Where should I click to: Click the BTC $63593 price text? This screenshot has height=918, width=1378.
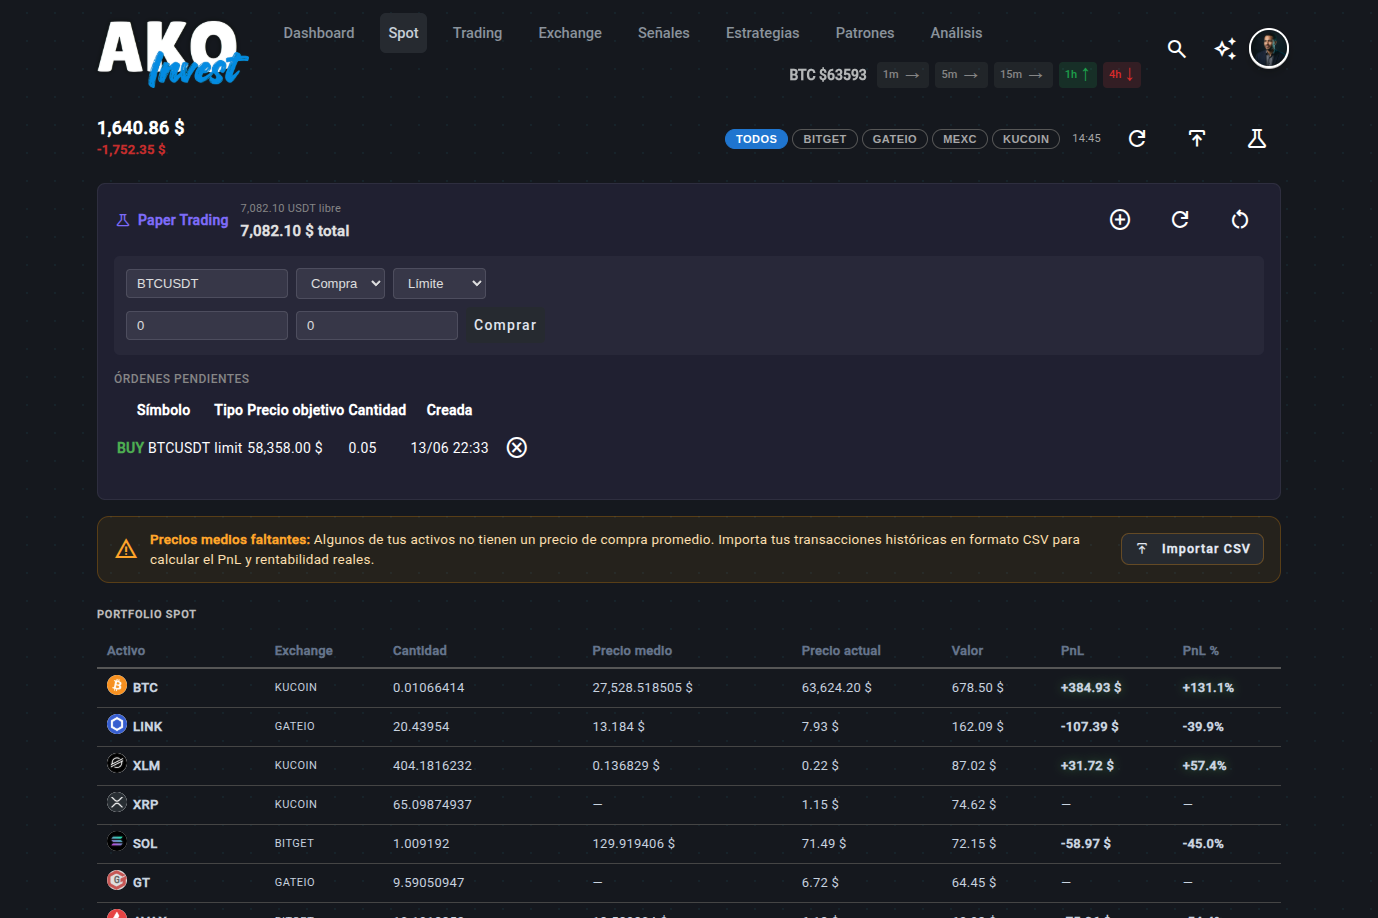pyautogui.click(x=828, y=75)
